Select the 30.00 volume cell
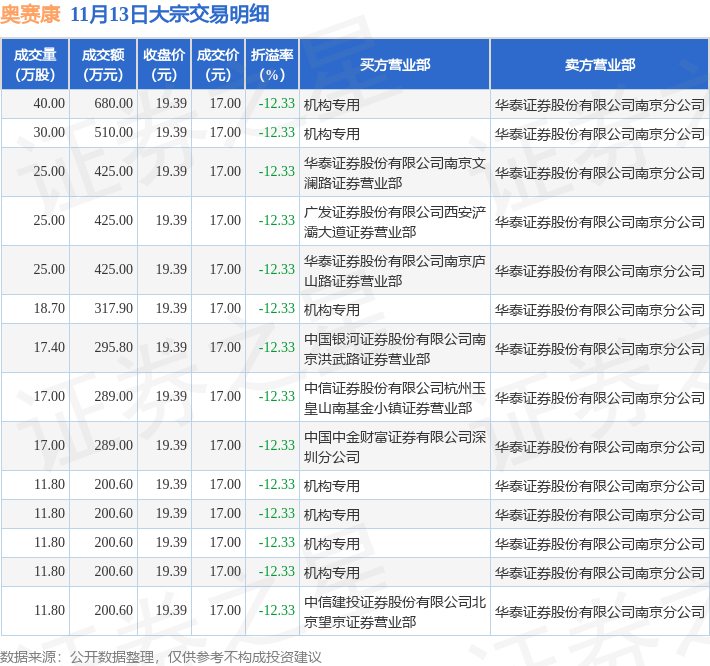The height and width of the screenshot is (666, 710). 49,132
